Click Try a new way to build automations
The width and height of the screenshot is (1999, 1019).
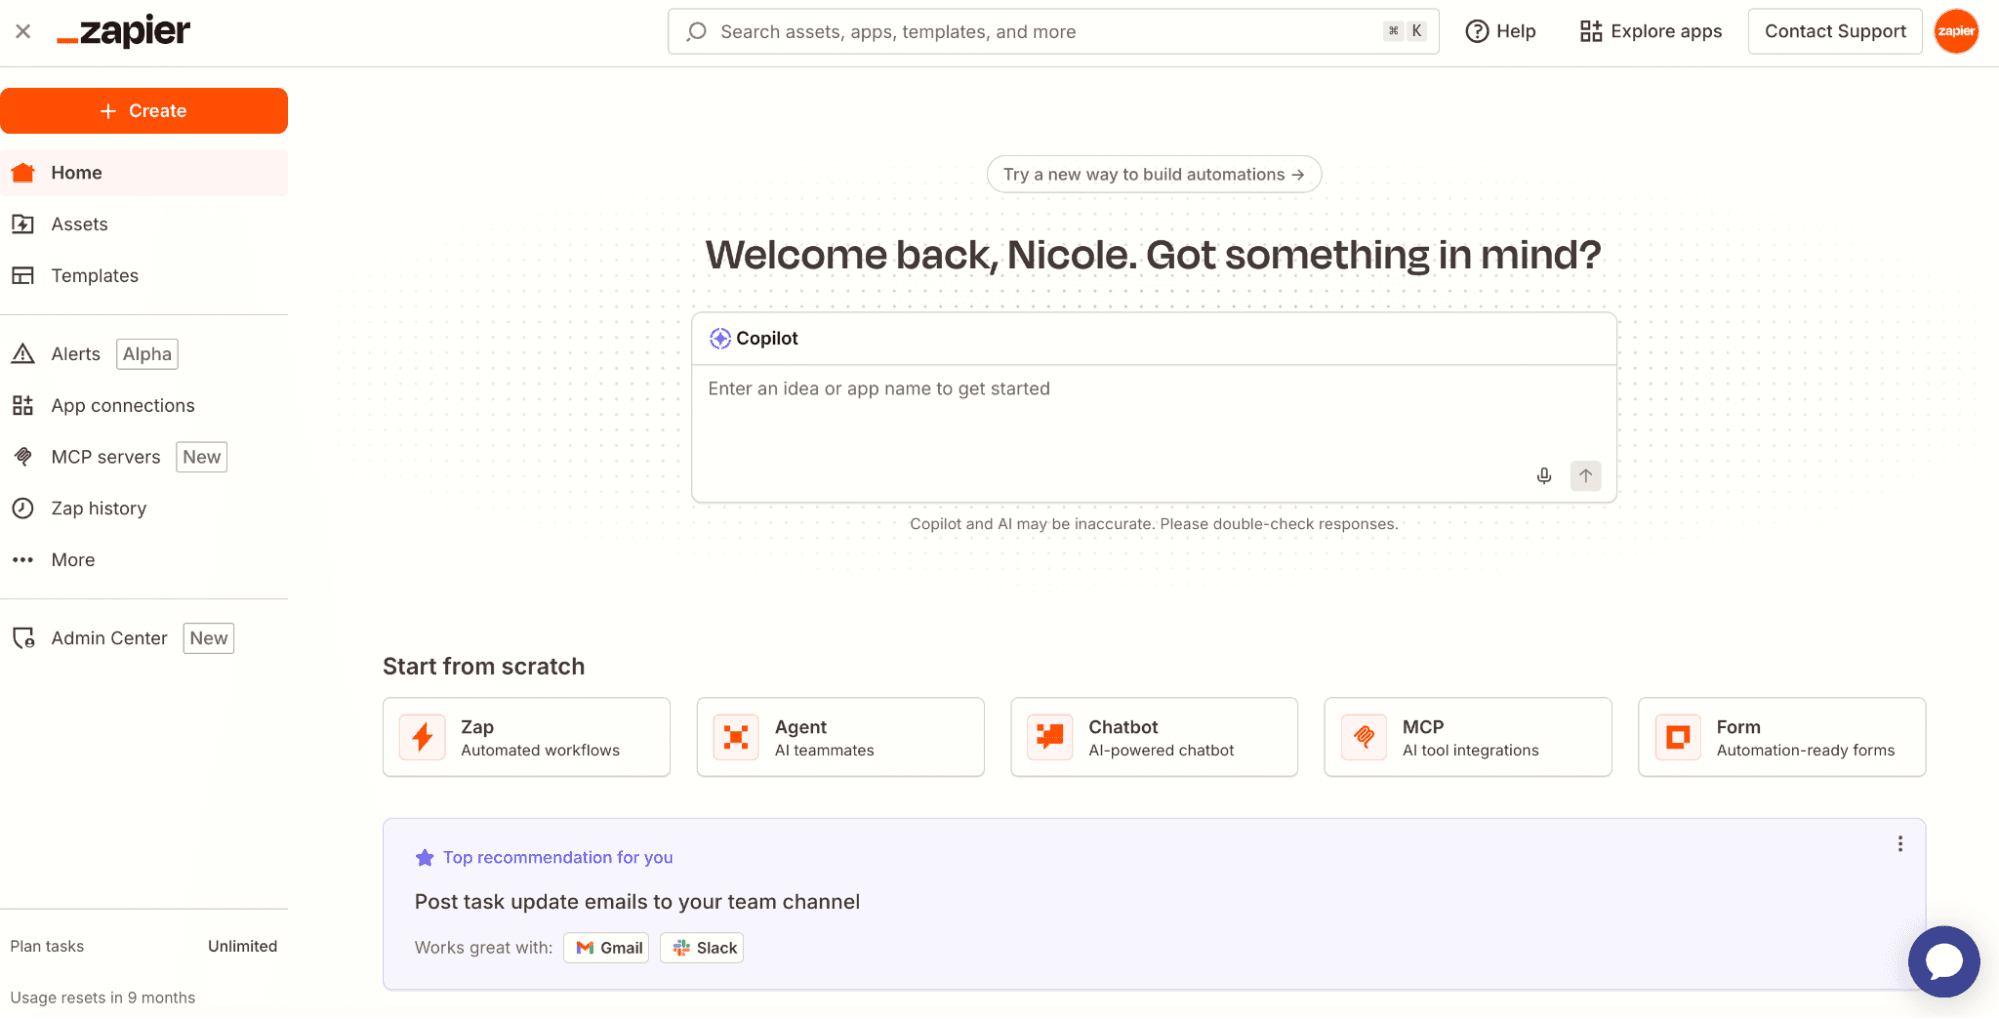(1153, 174)
